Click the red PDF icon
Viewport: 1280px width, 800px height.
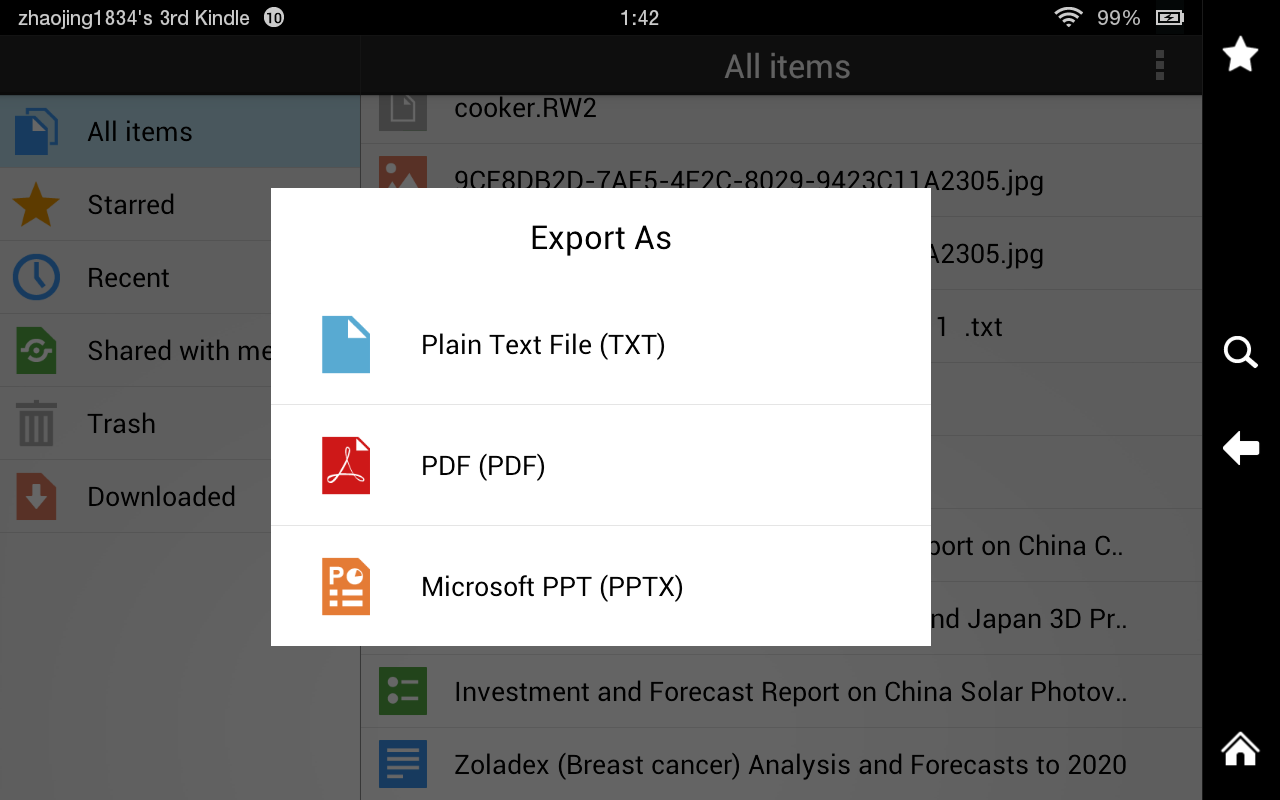point(346,466)
